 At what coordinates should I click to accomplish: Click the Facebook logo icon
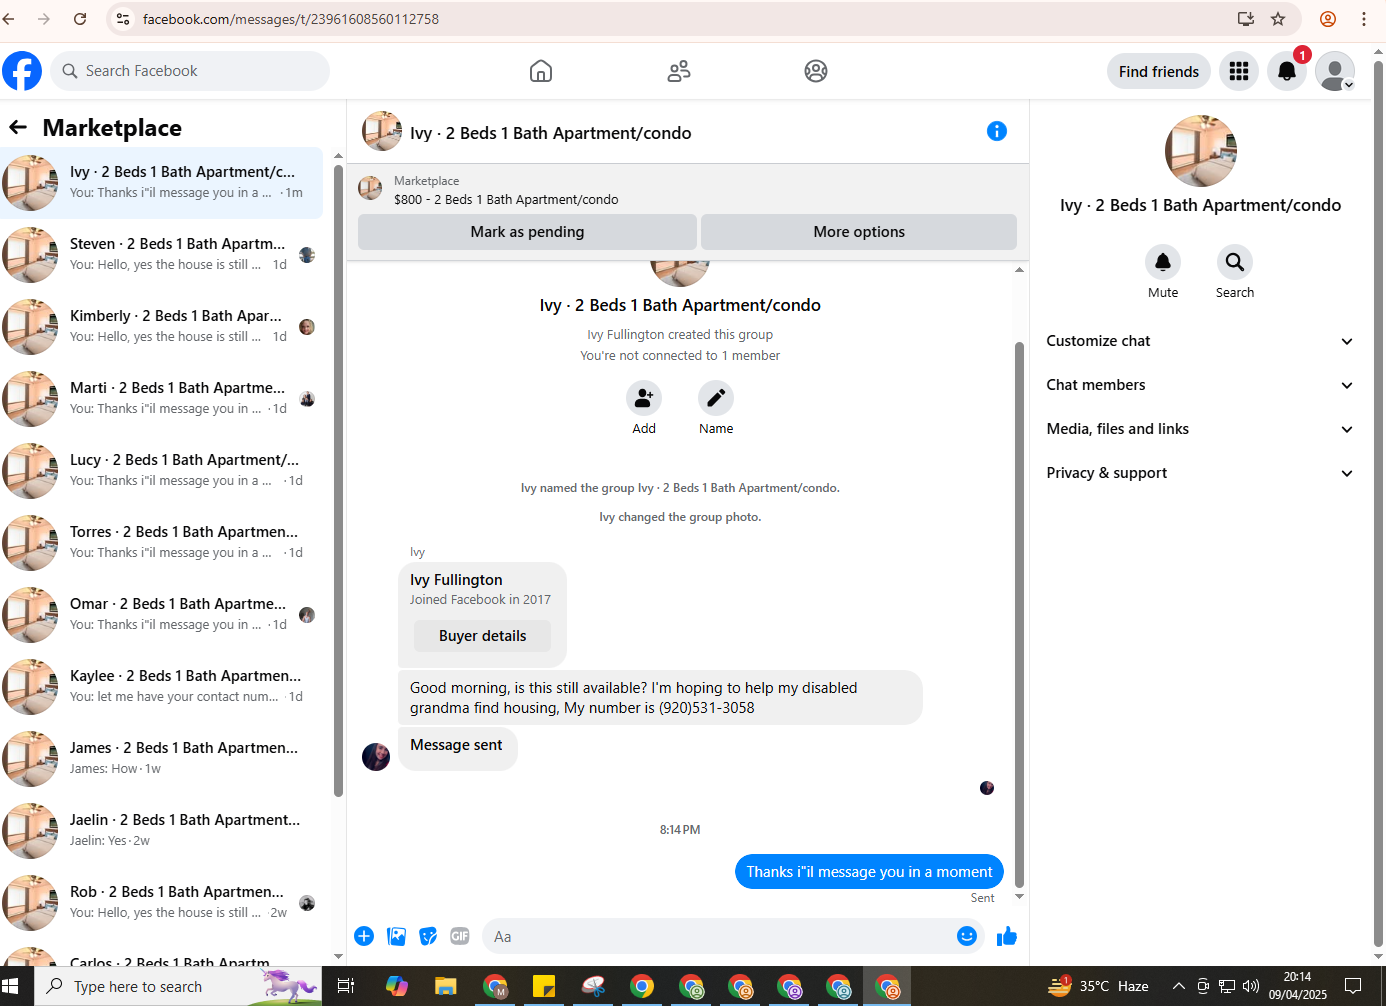[22, 71]
